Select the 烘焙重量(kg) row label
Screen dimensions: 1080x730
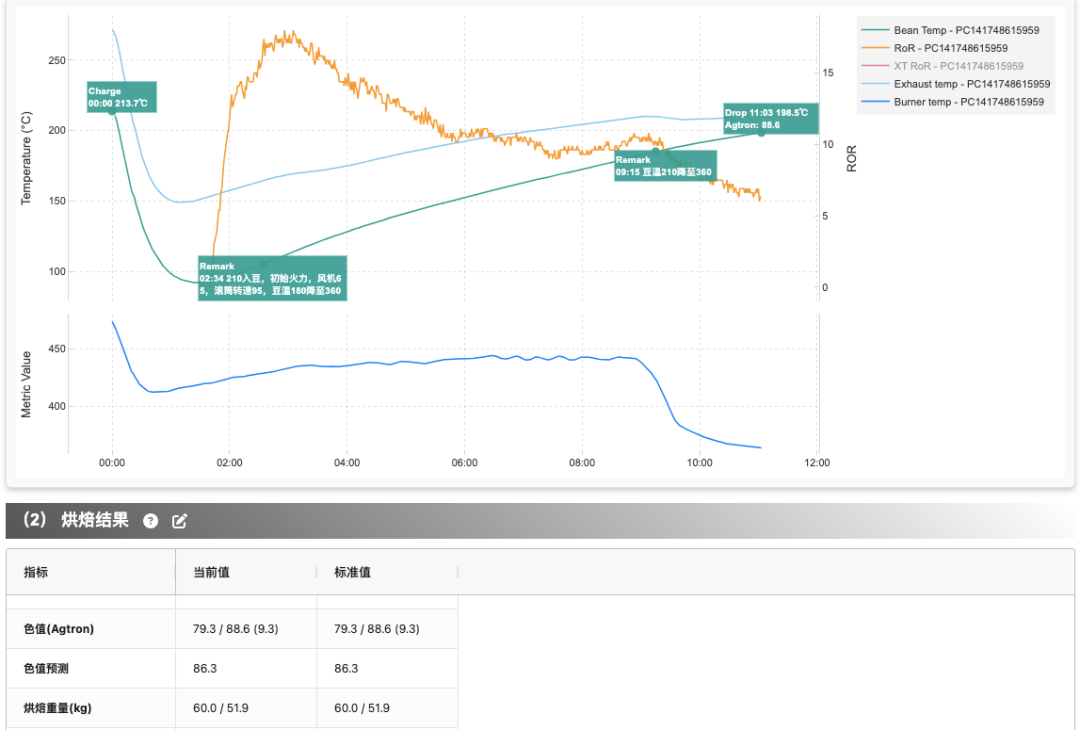tap(58, 708)
